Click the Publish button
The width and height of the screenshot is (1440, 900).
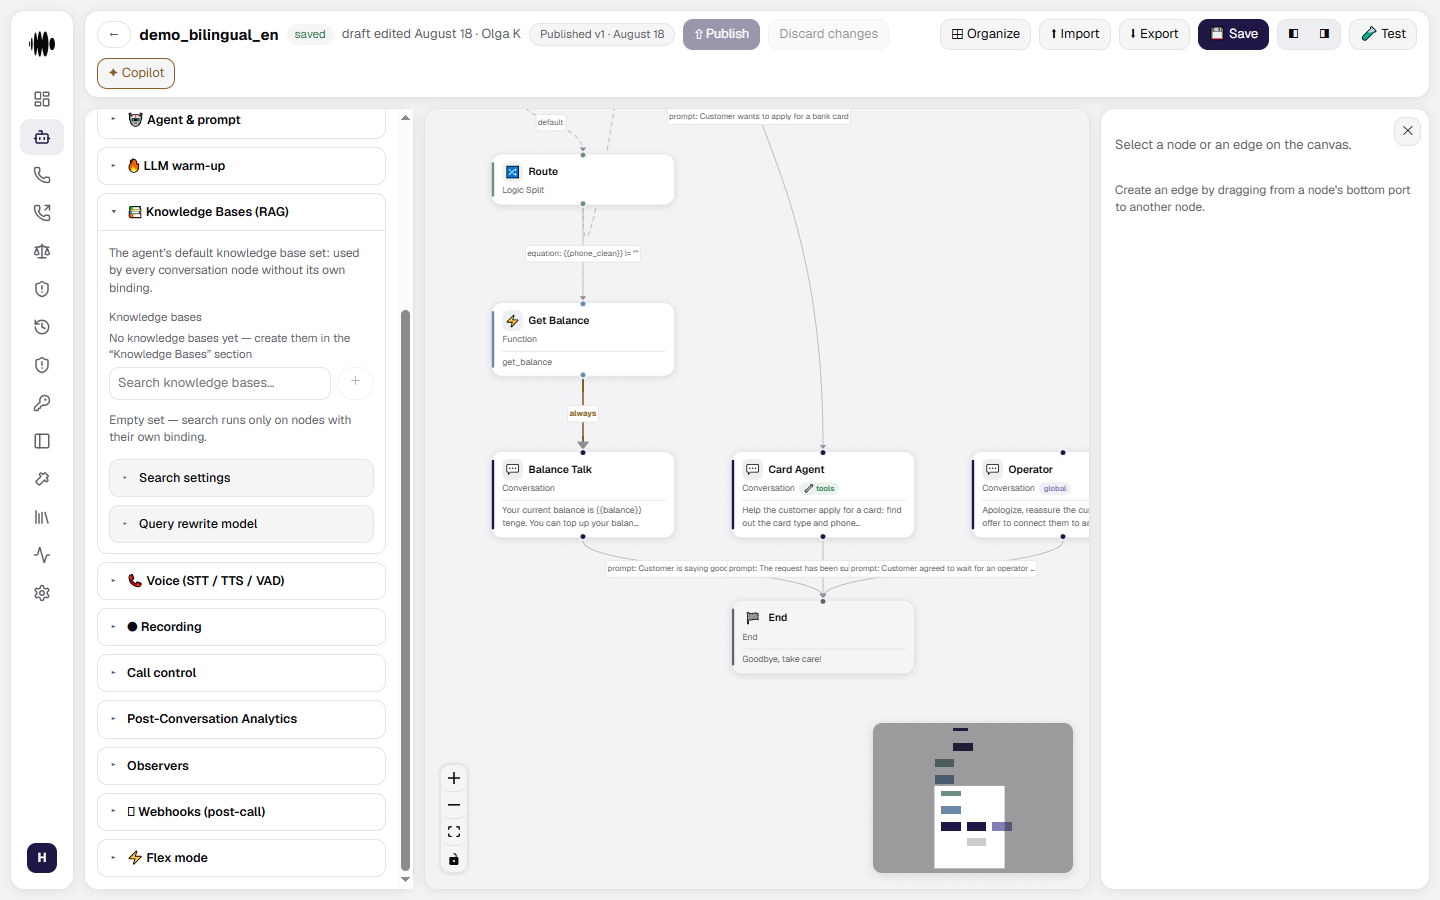click(x=721, y=34)
